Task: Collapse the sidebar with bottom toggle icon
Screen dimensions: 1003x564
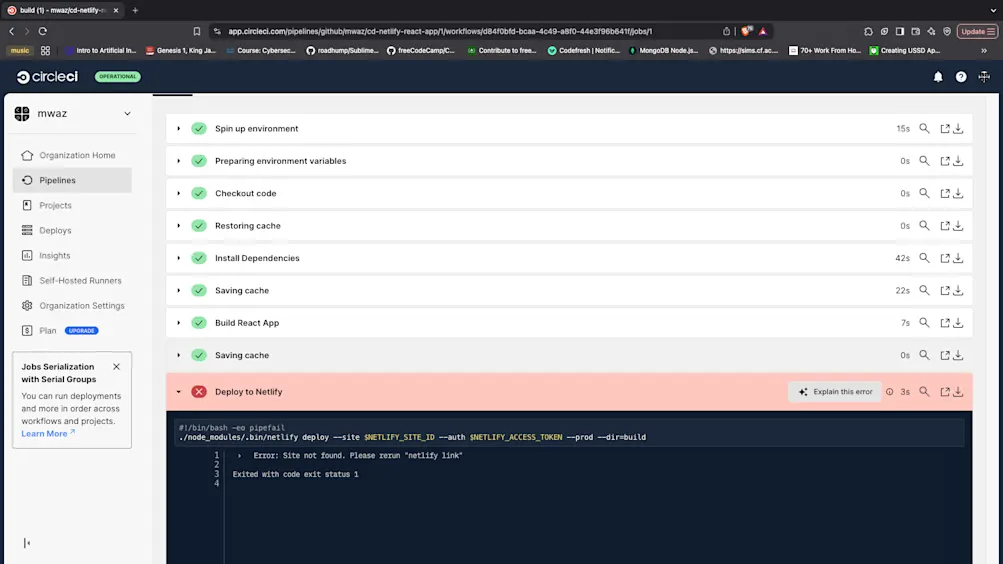Action: pos(27,543)
